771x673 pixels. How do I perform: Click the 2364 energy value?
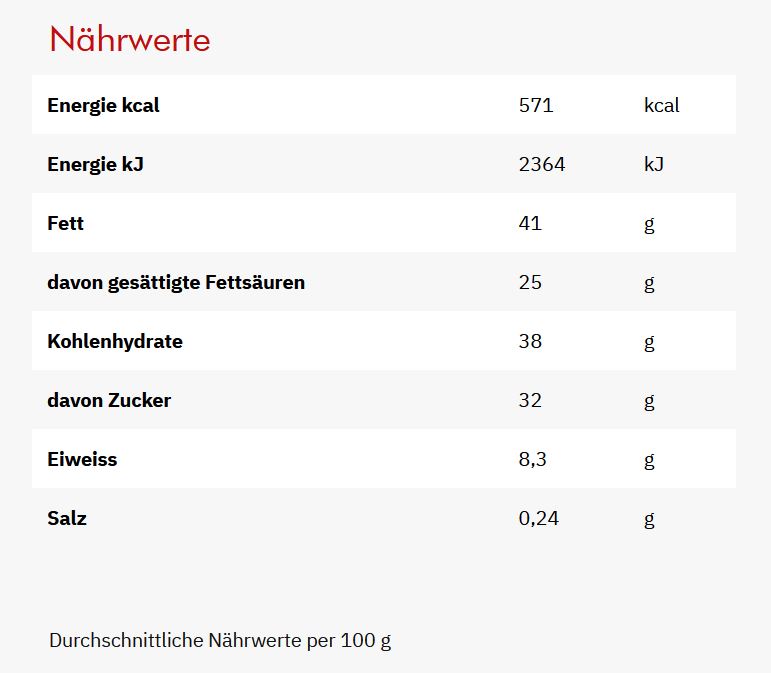[x=542, y=164]
